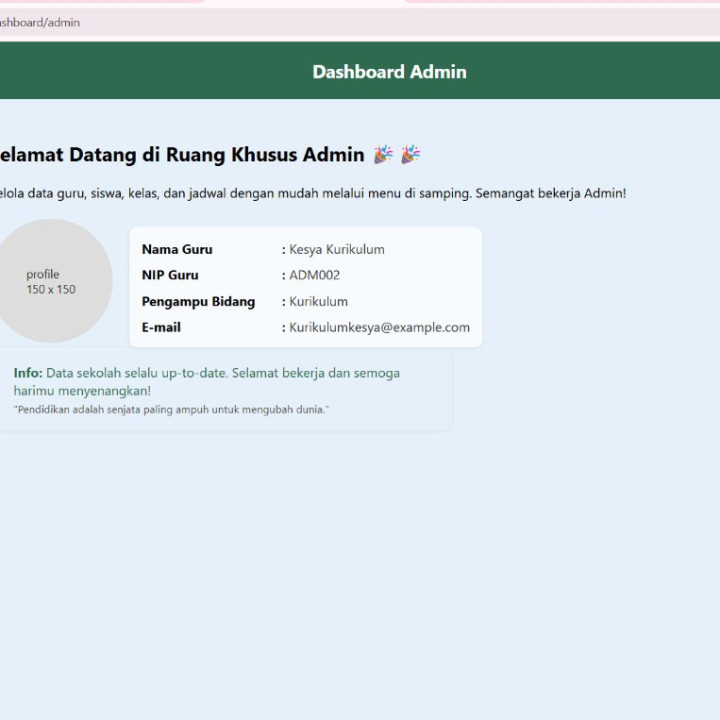Click the Dashboard Admin header title
Viewport: 720px width, 720px height.
coord(389,72)
